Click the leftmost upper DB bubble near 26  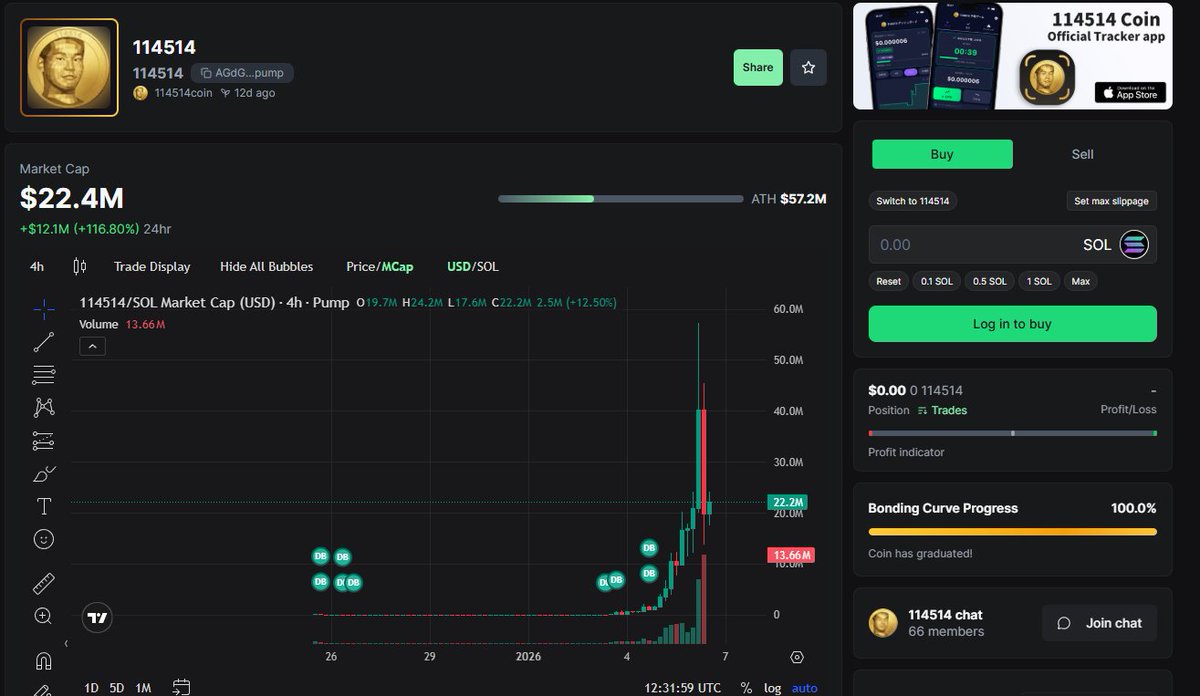(320, 556)
